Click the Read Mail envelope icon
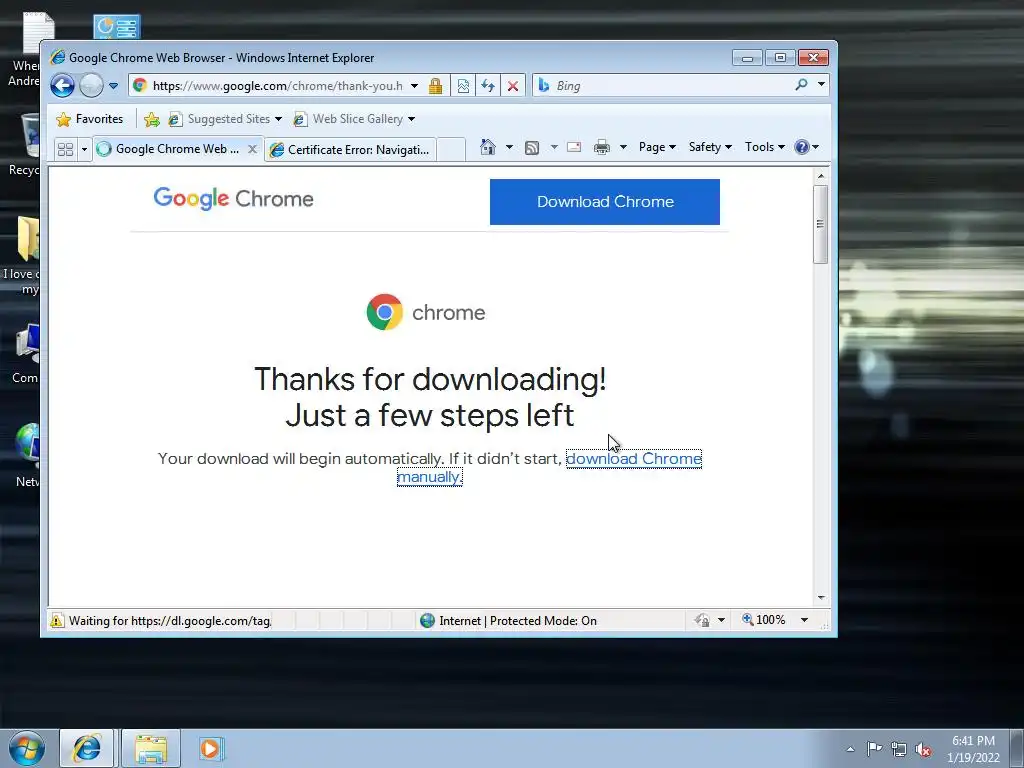 coord(574,147)
